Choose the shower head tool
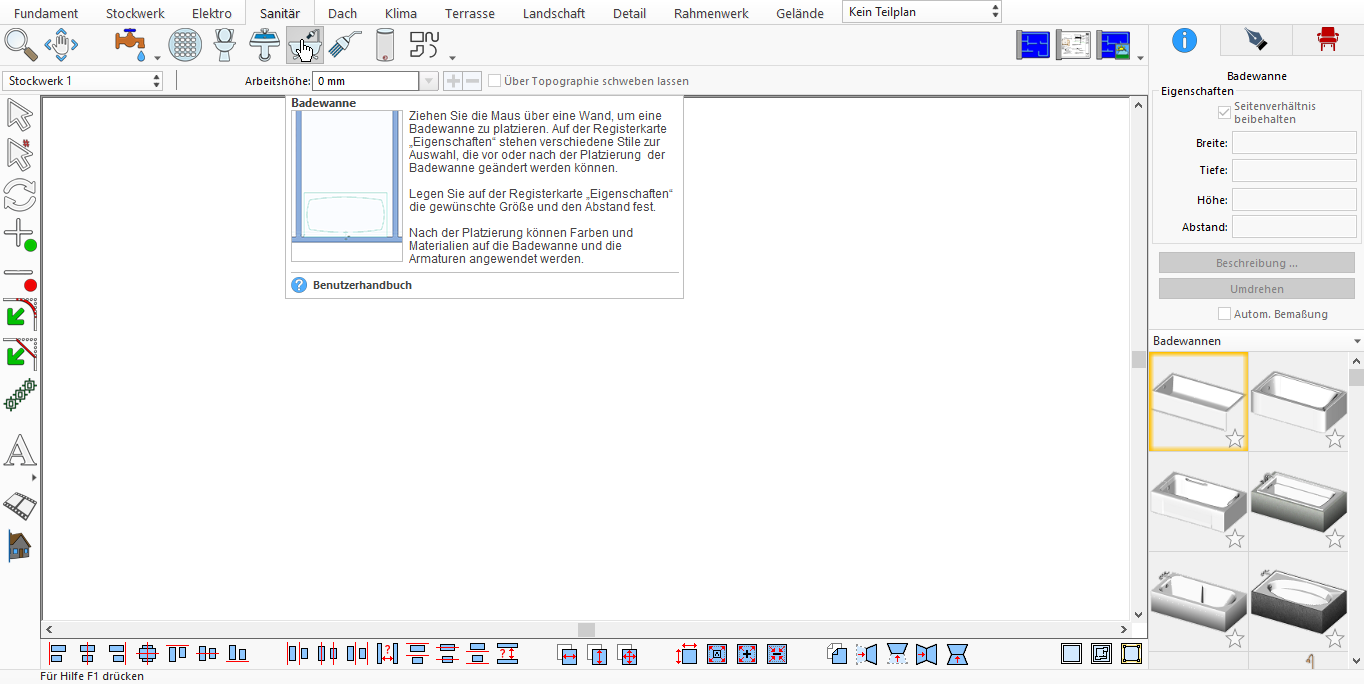 click(345, 45)
